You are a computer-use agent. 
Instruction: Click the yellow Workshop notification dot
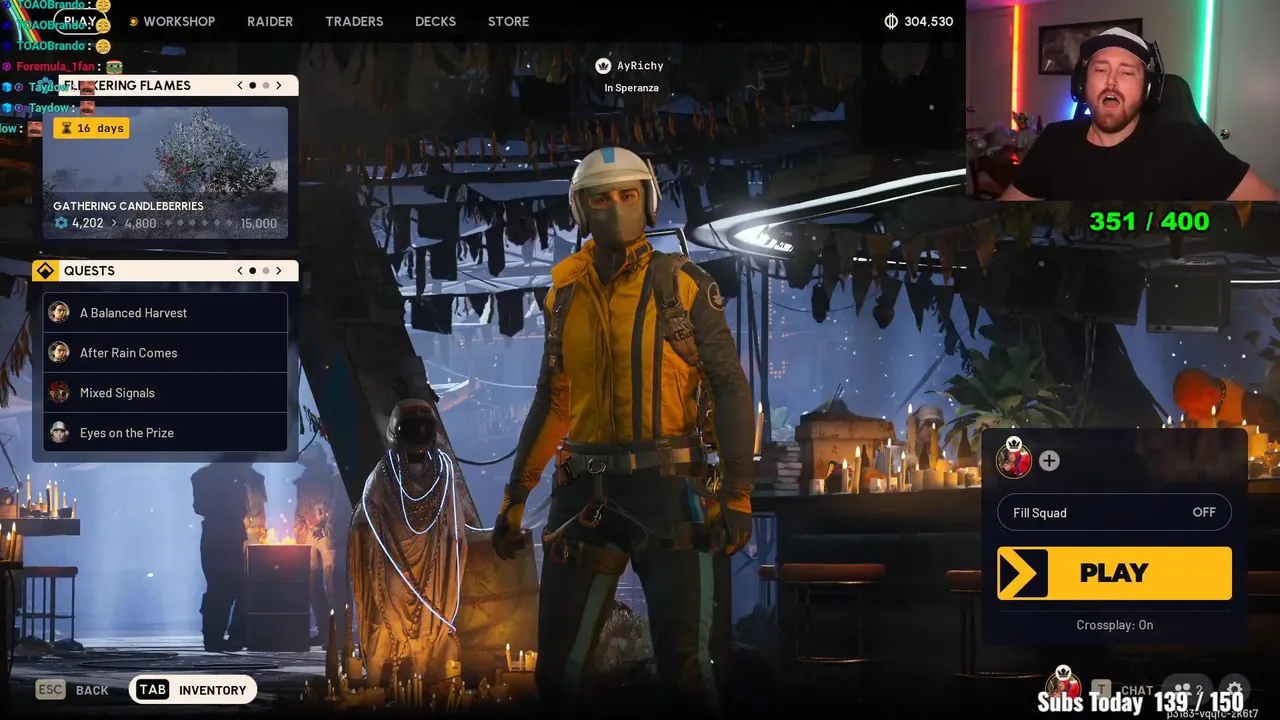click(134, 22)
